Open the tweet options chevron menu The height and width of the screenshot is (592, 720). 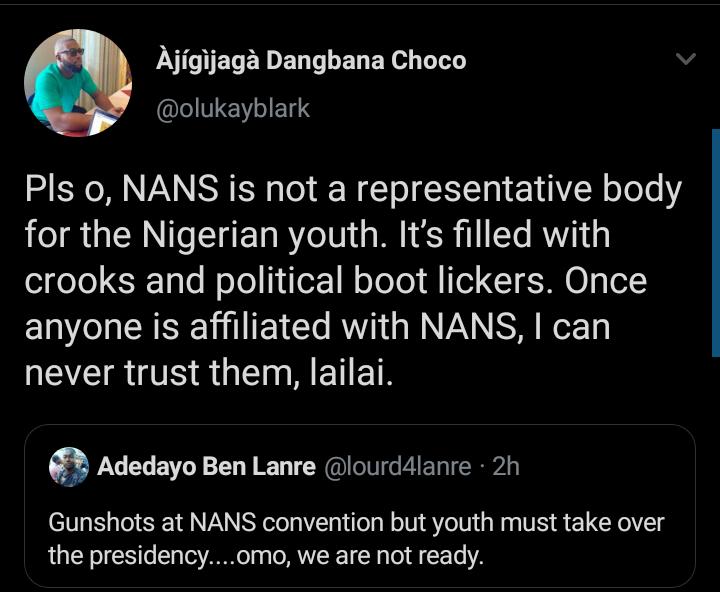coord(685,59)
